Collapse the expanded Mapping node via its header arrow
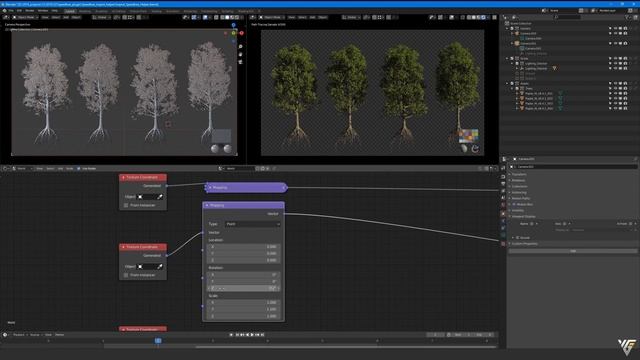The width and height of the screenshot is (640, 360). click(x=207, y=205)
